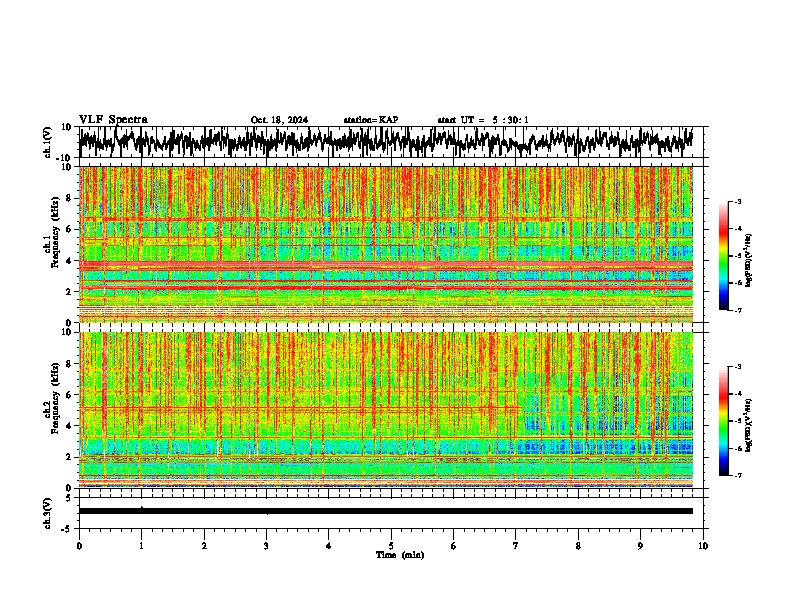Click the date "Oct. 18, 2024"
The height and width of the screenshot is (612, 792).
[x=279, y=120]
